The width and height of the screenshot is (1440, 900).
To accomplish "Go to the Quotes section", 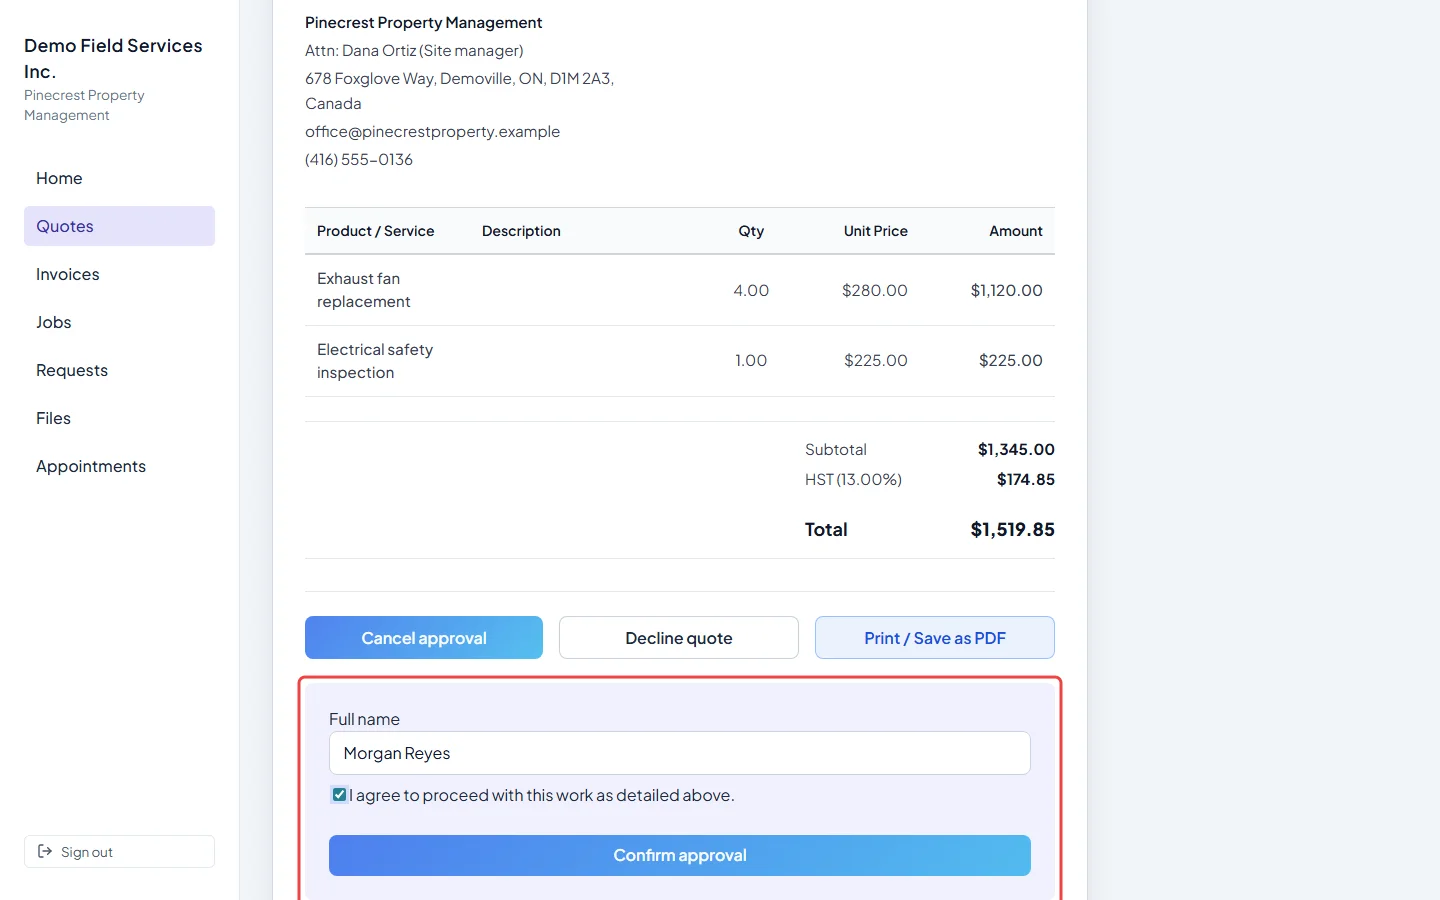I will (x=119, y=226).
